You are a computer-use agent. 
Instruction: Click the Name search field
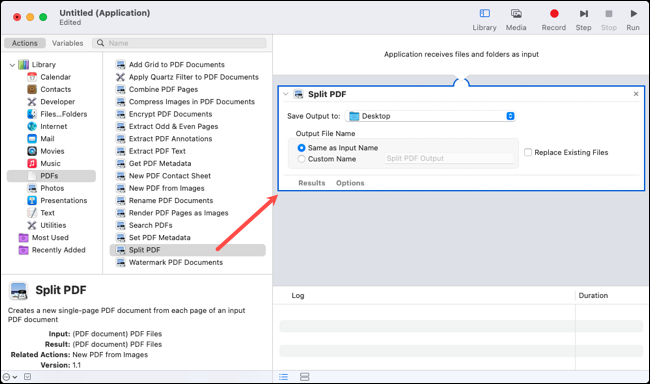(x=179, y=43)
